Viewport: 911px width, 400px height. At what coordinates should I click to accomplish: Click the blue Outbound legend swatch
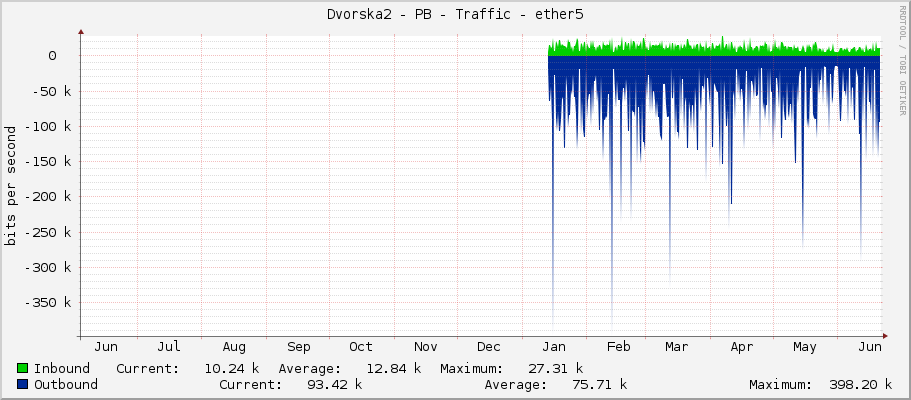[x=23, y=384]
